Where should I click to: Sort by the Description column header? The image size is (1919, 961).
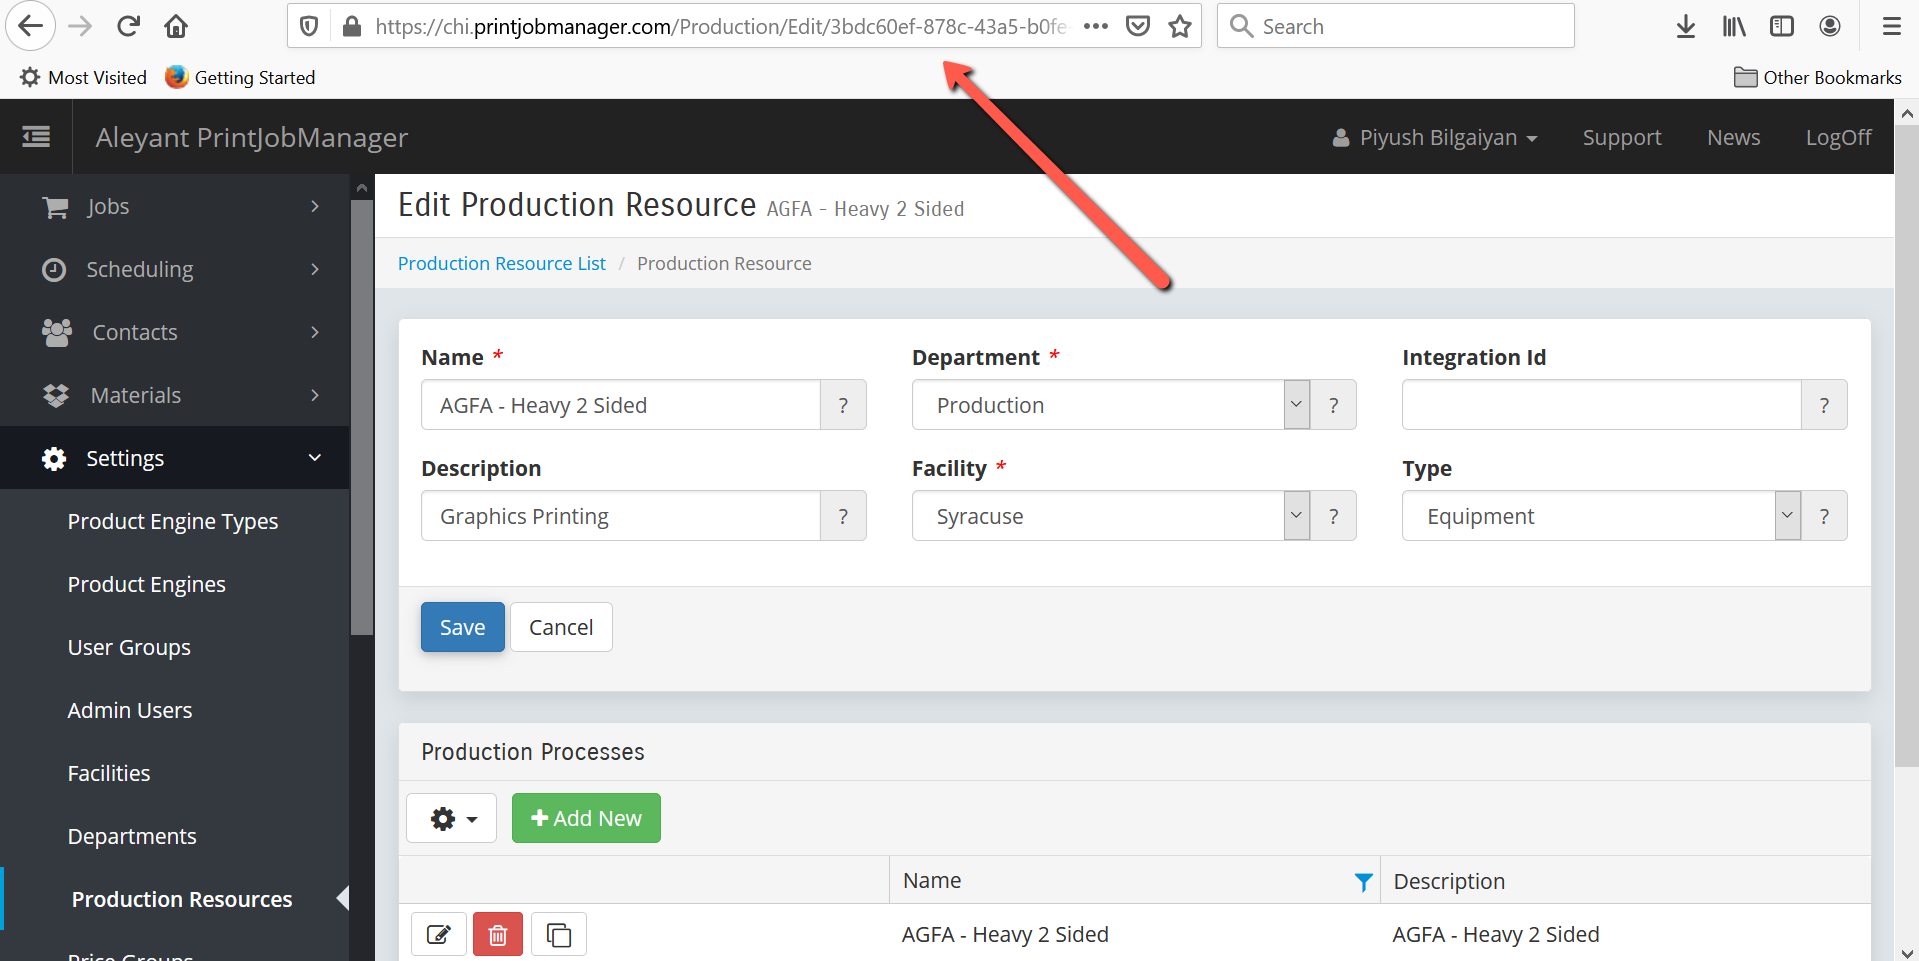tap(1449, 881)
